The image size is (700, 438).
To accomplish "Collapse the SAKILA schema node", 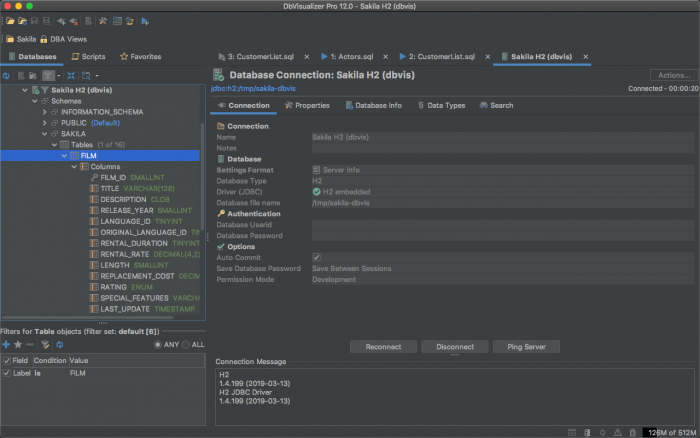I will pyautogui.click(x=45, y=134).
